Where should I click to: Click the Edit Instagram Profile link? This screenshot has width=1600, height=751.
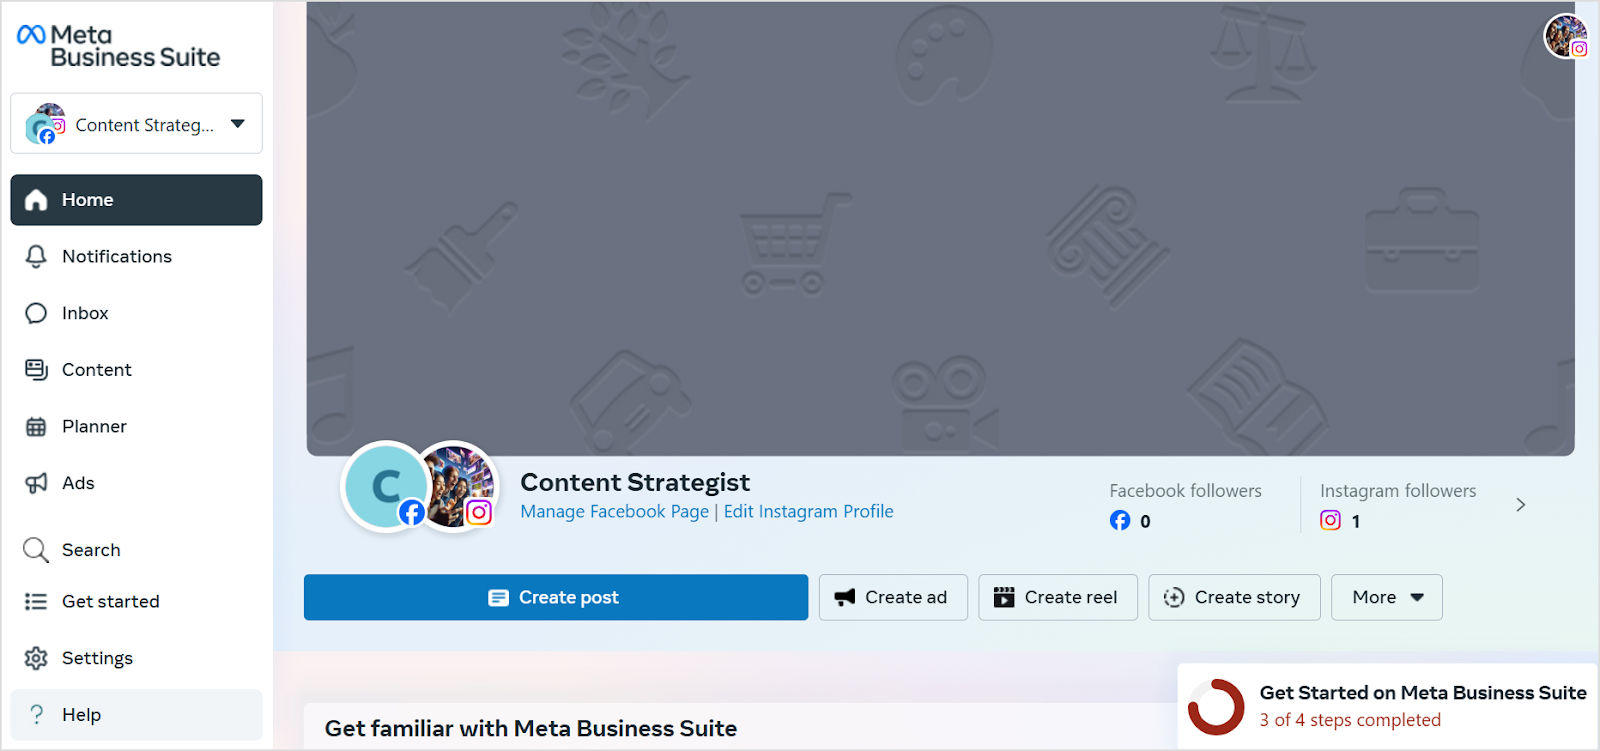[x=808, y=512]
